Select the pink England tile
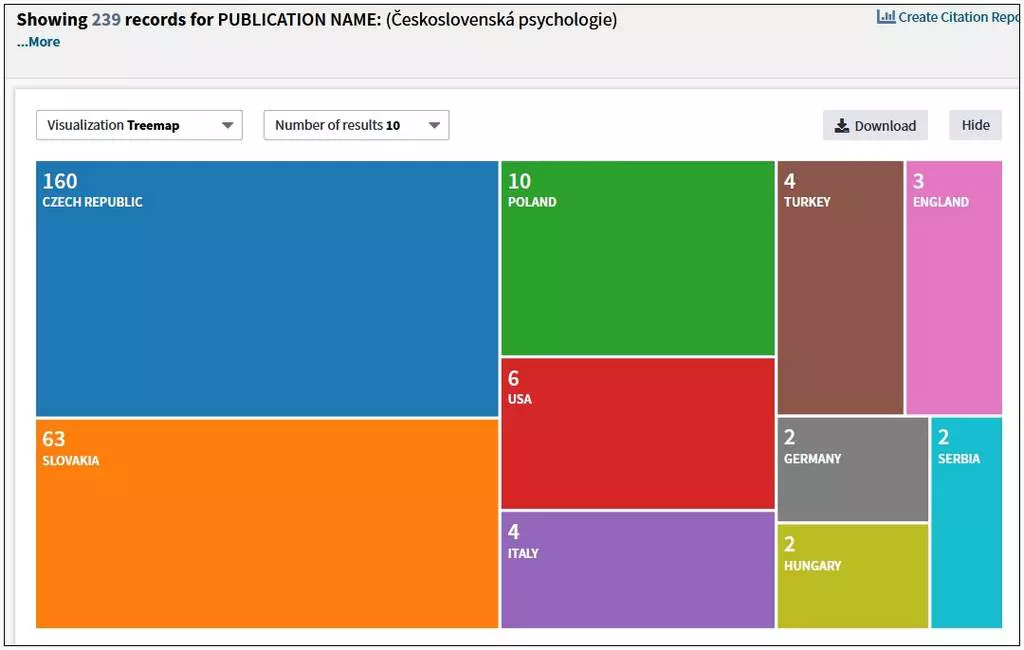 click(x=953, y=288)
